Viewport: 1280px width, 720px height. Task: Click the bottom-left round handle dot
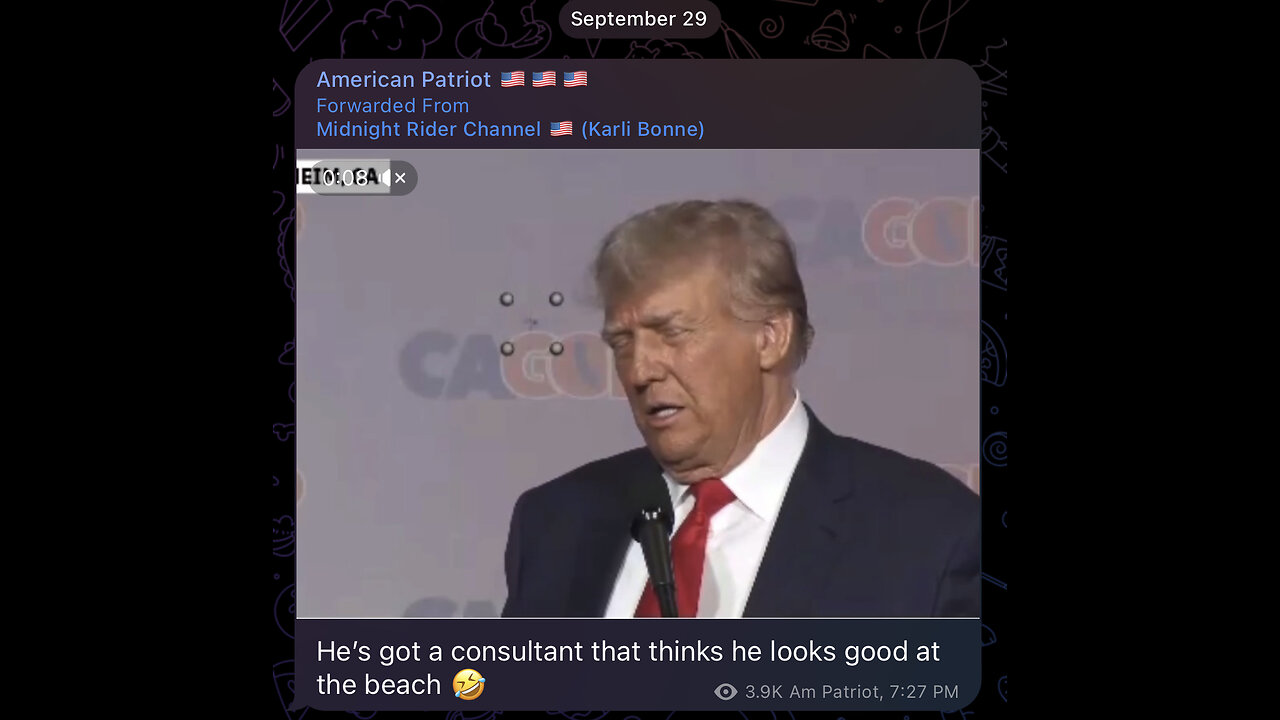coord(507,348)
